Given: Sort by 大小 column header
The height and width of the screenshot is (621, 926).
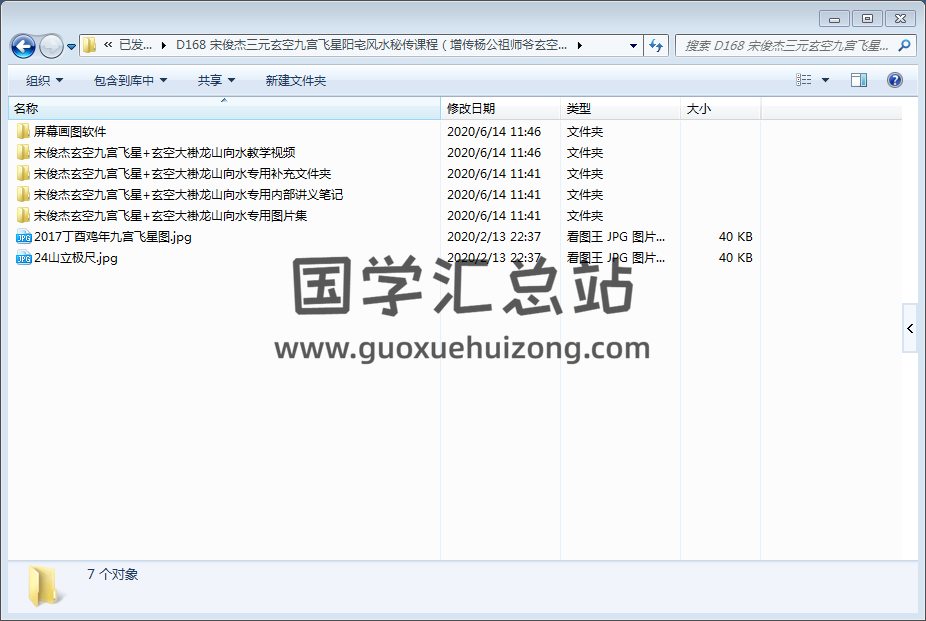Looking at the screenshot, I should 720,109.
